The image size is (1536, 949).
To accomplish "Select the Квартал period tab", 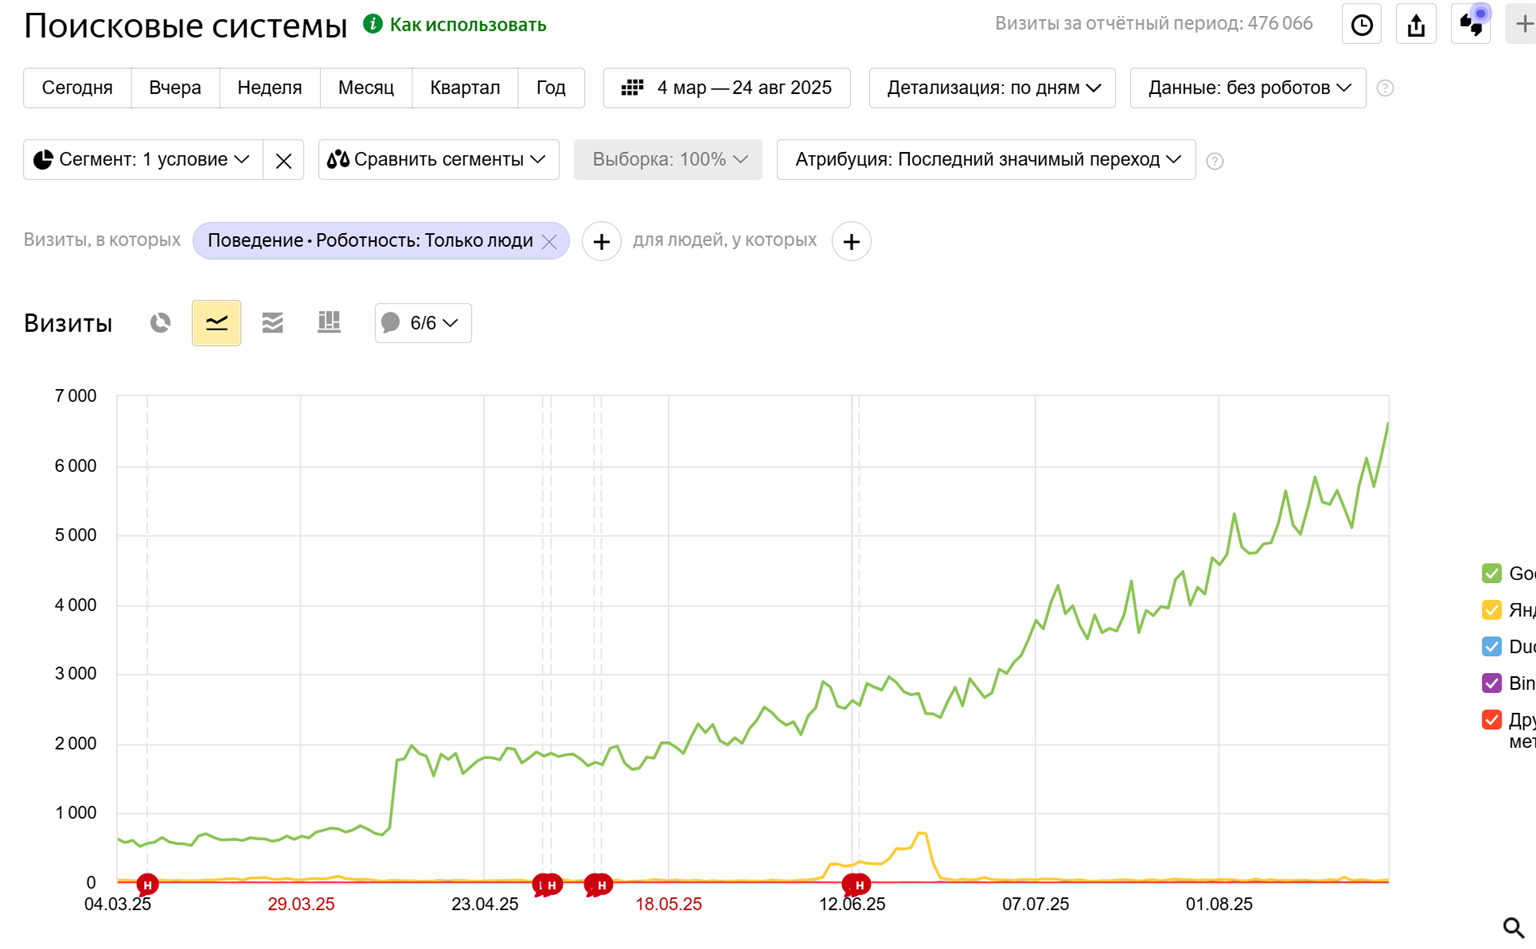I will [x=464, y=88].
